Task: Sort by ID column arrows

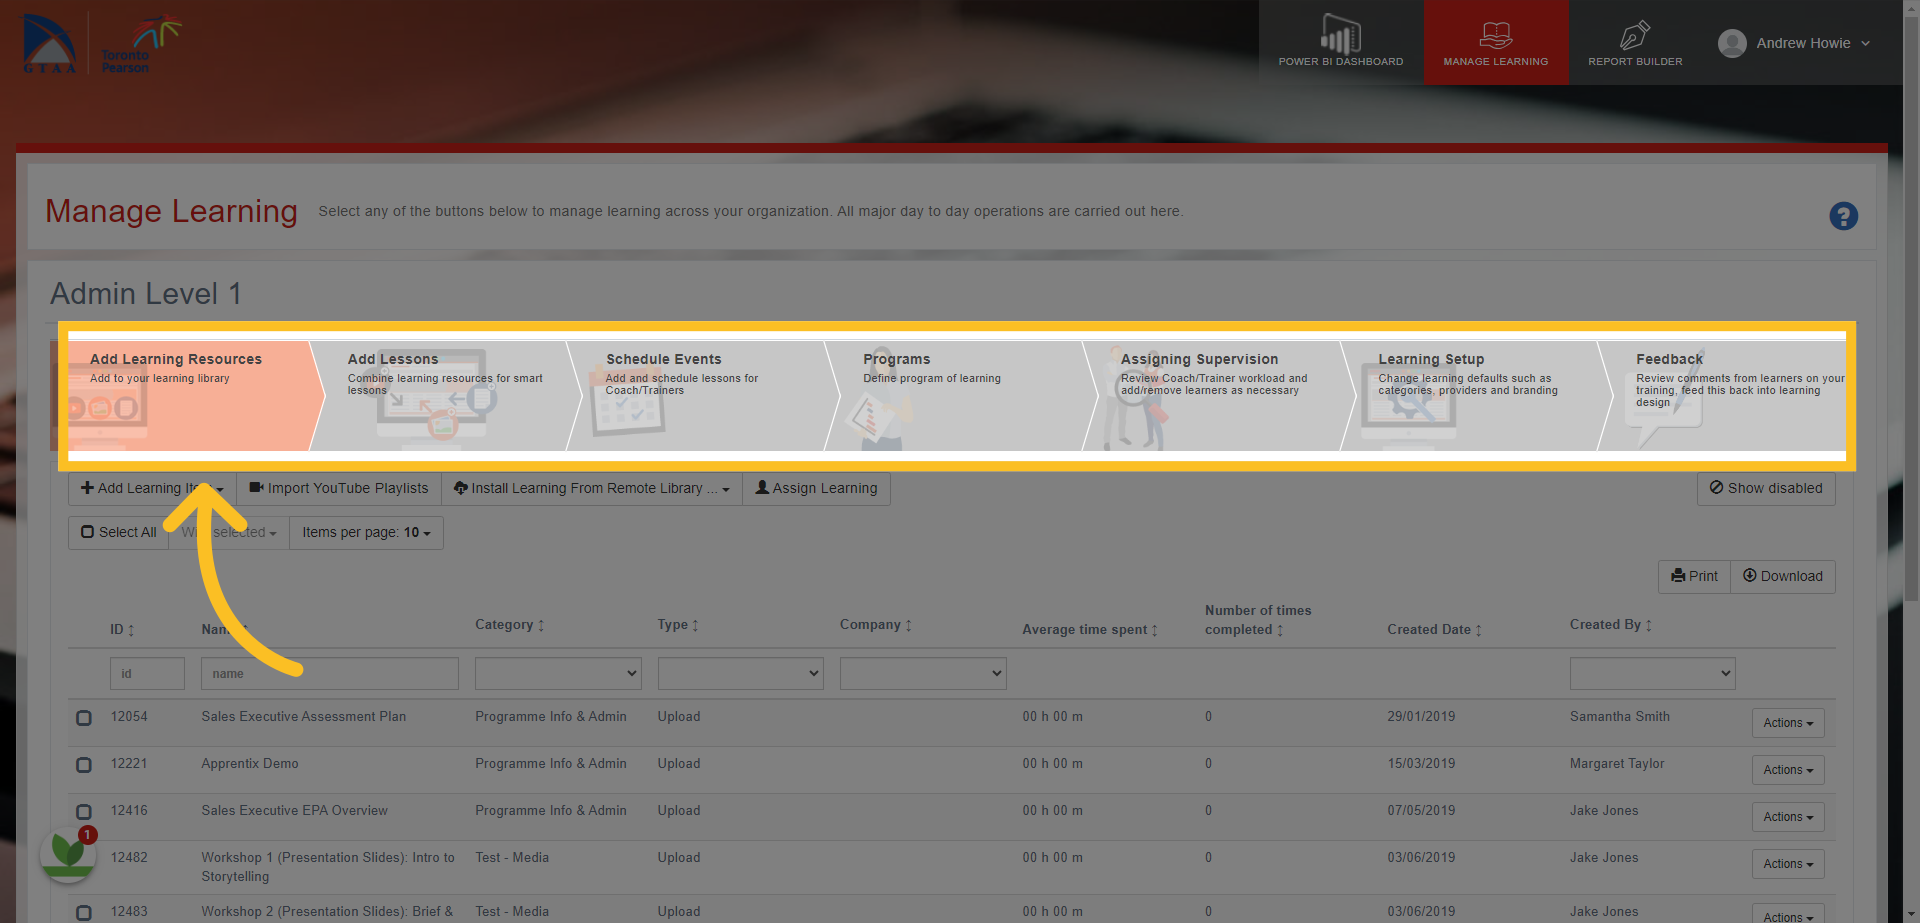Action: point(131,630)
